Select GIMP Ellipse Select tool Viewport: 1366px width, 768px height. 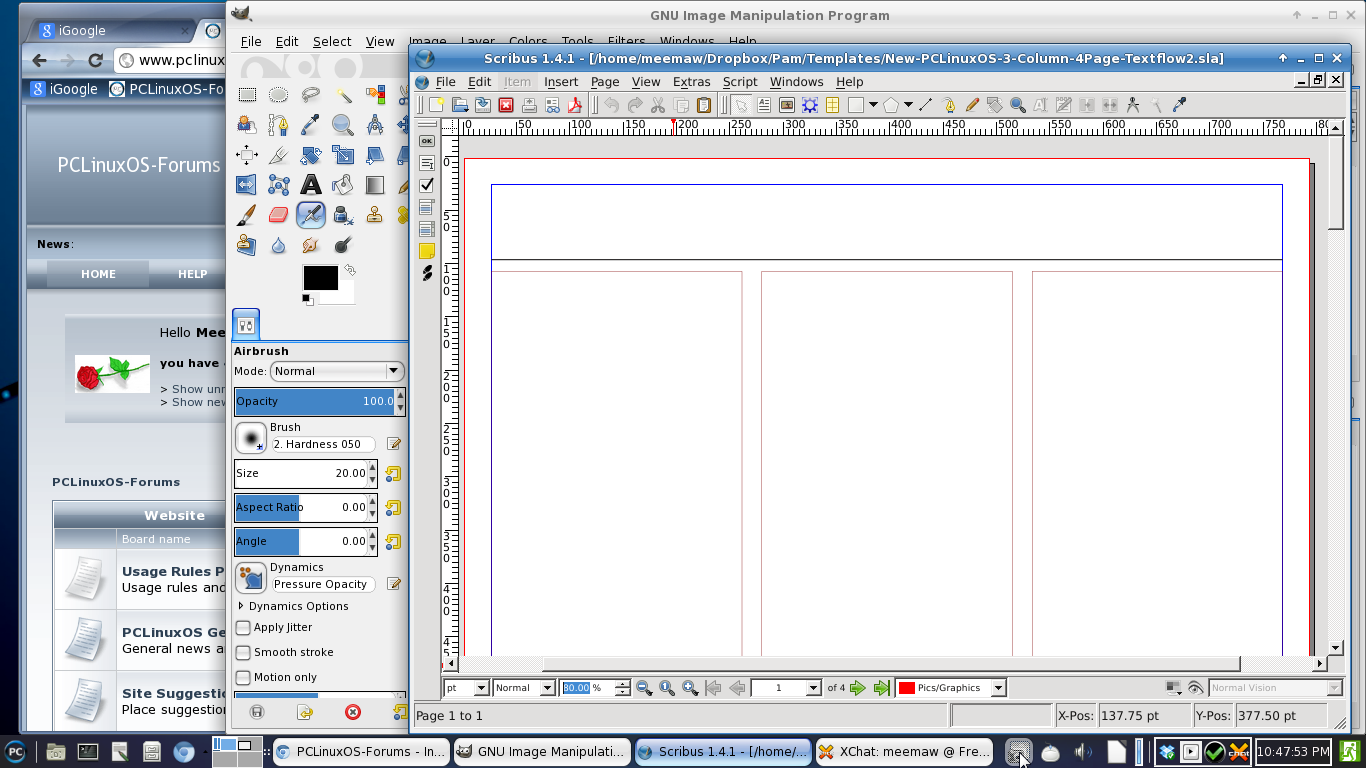[x=279, y=95]
